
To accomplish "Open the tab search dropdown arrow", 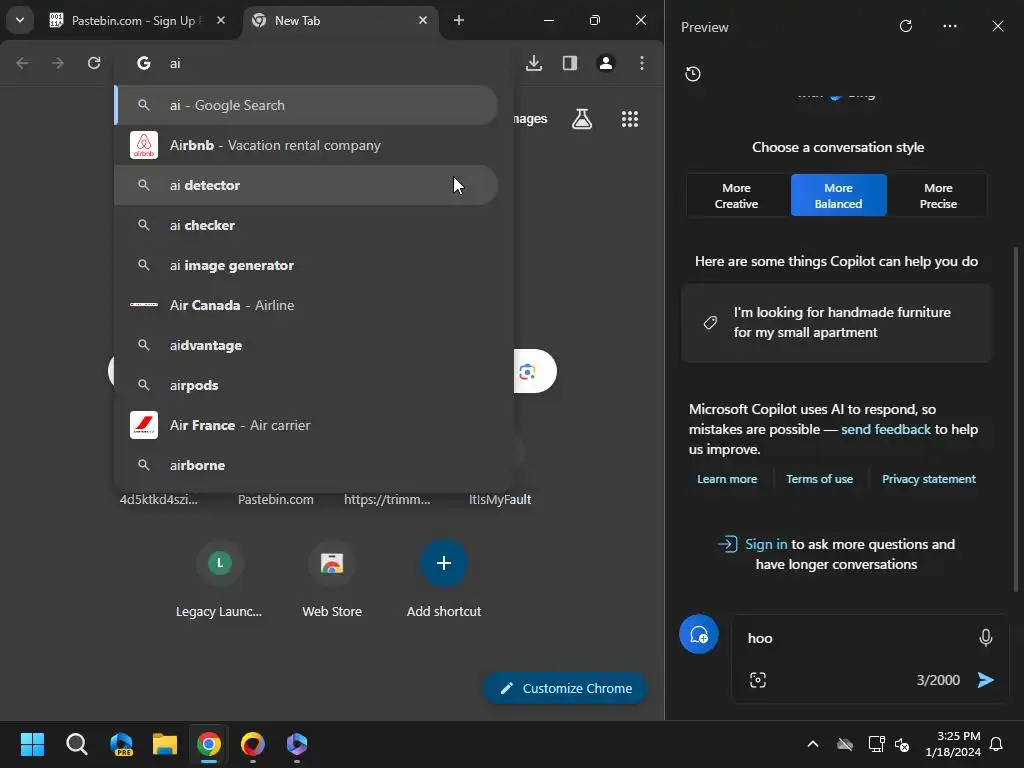I will [x=20, y=20].
